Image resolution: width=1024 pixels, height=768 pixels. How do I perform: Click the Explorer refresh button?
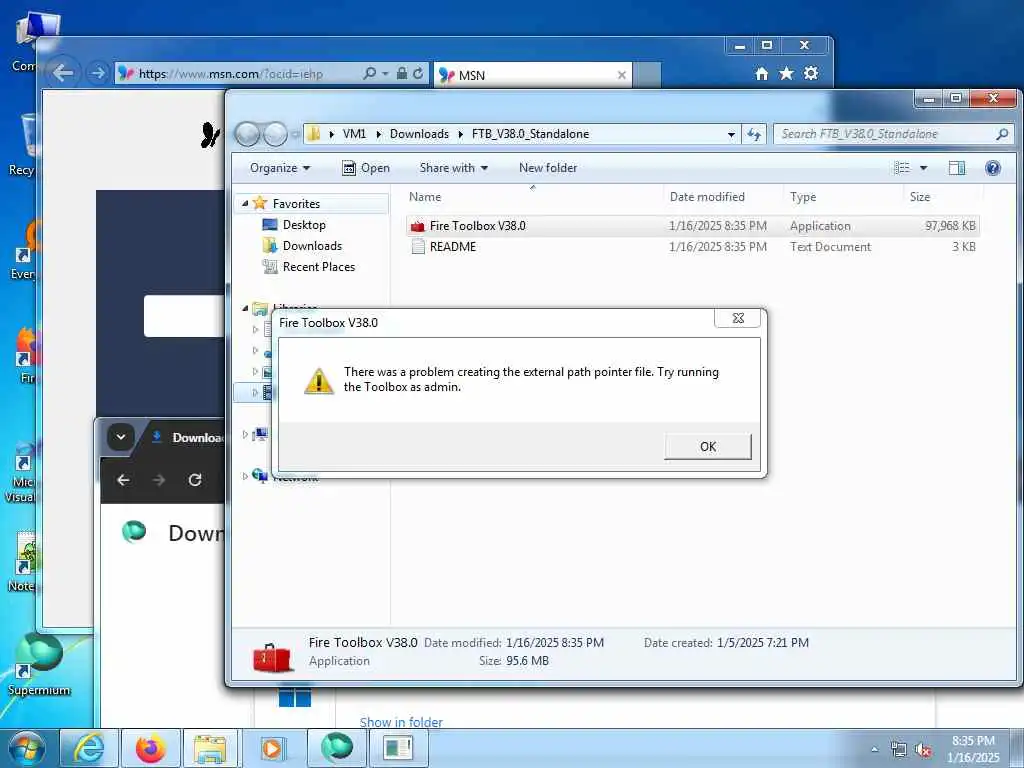click(x=754, y=134)
